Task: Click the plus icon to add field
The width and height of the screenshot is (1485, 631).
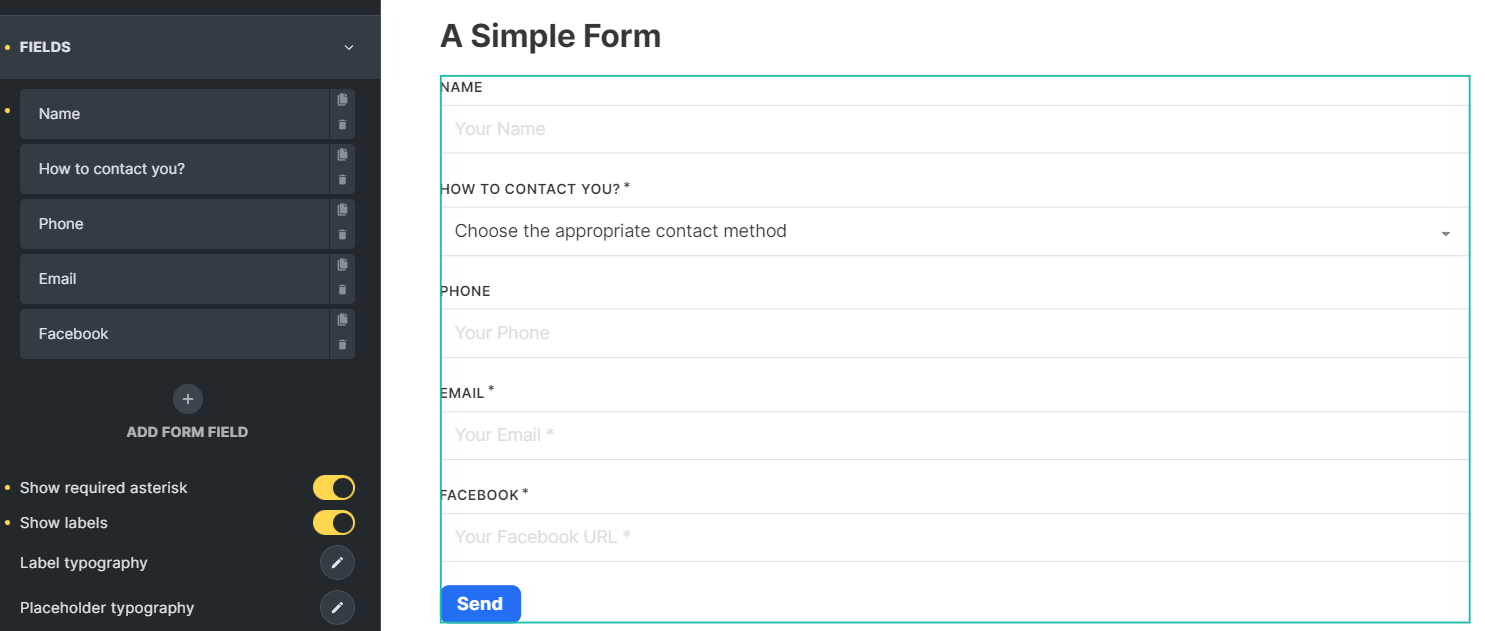Action: [187, 399]
